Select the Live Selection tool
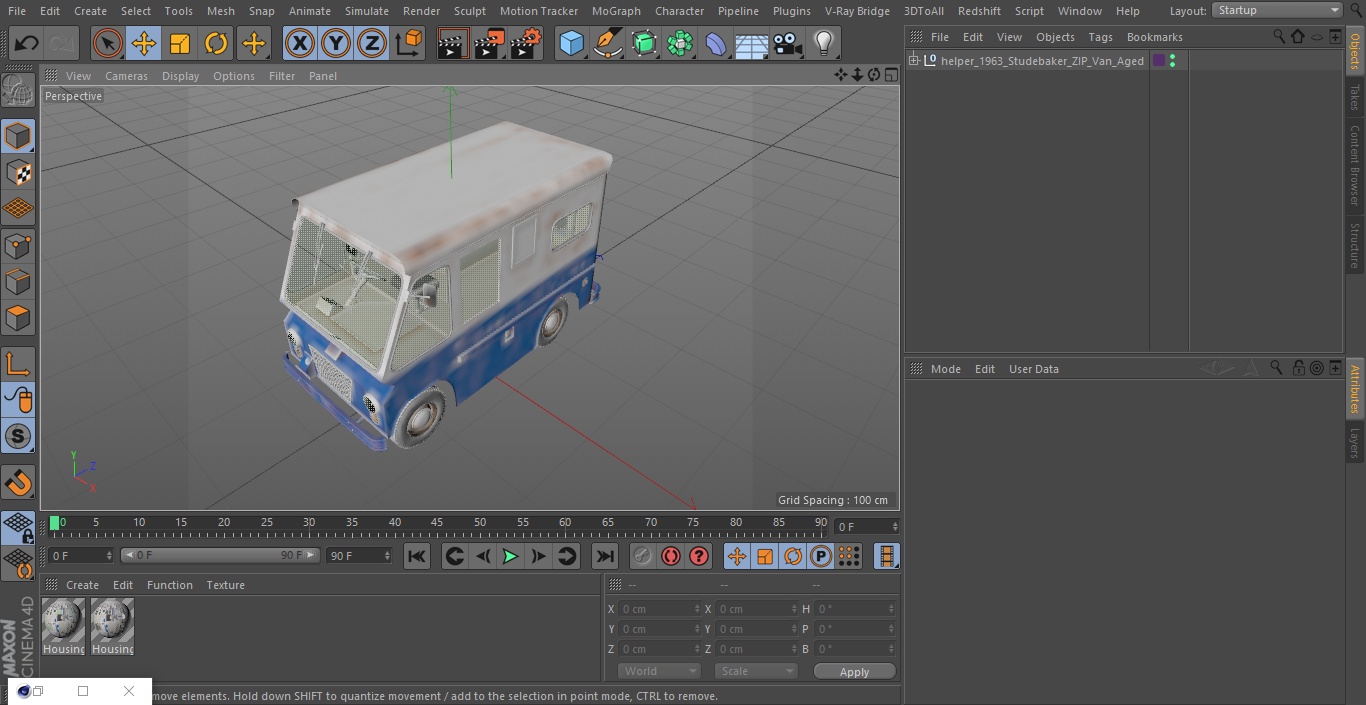This screenshot has height=705, width=1366. tap(107, 43)
